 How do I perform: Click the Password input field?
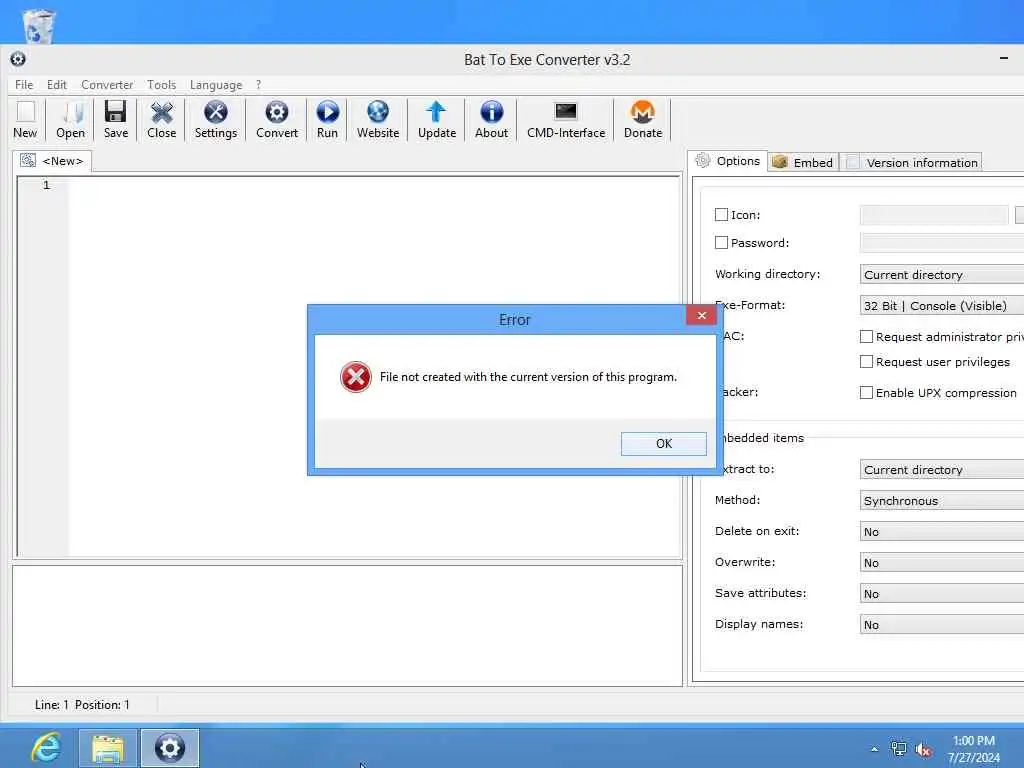tap(942, 243)
